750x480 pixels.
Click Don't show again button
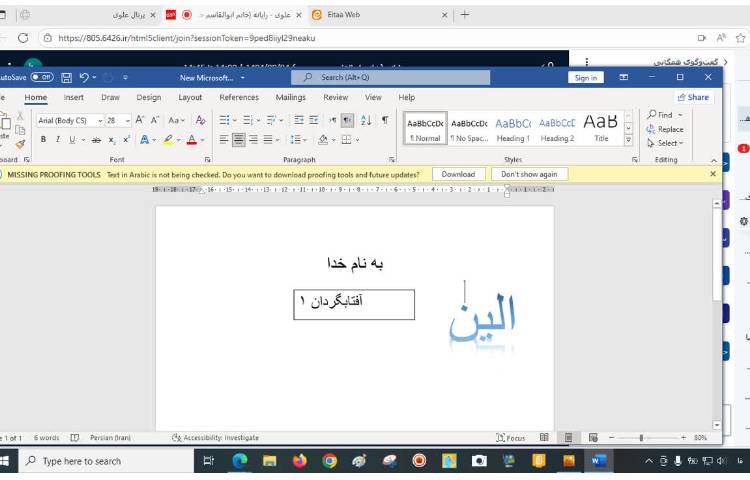529,175
